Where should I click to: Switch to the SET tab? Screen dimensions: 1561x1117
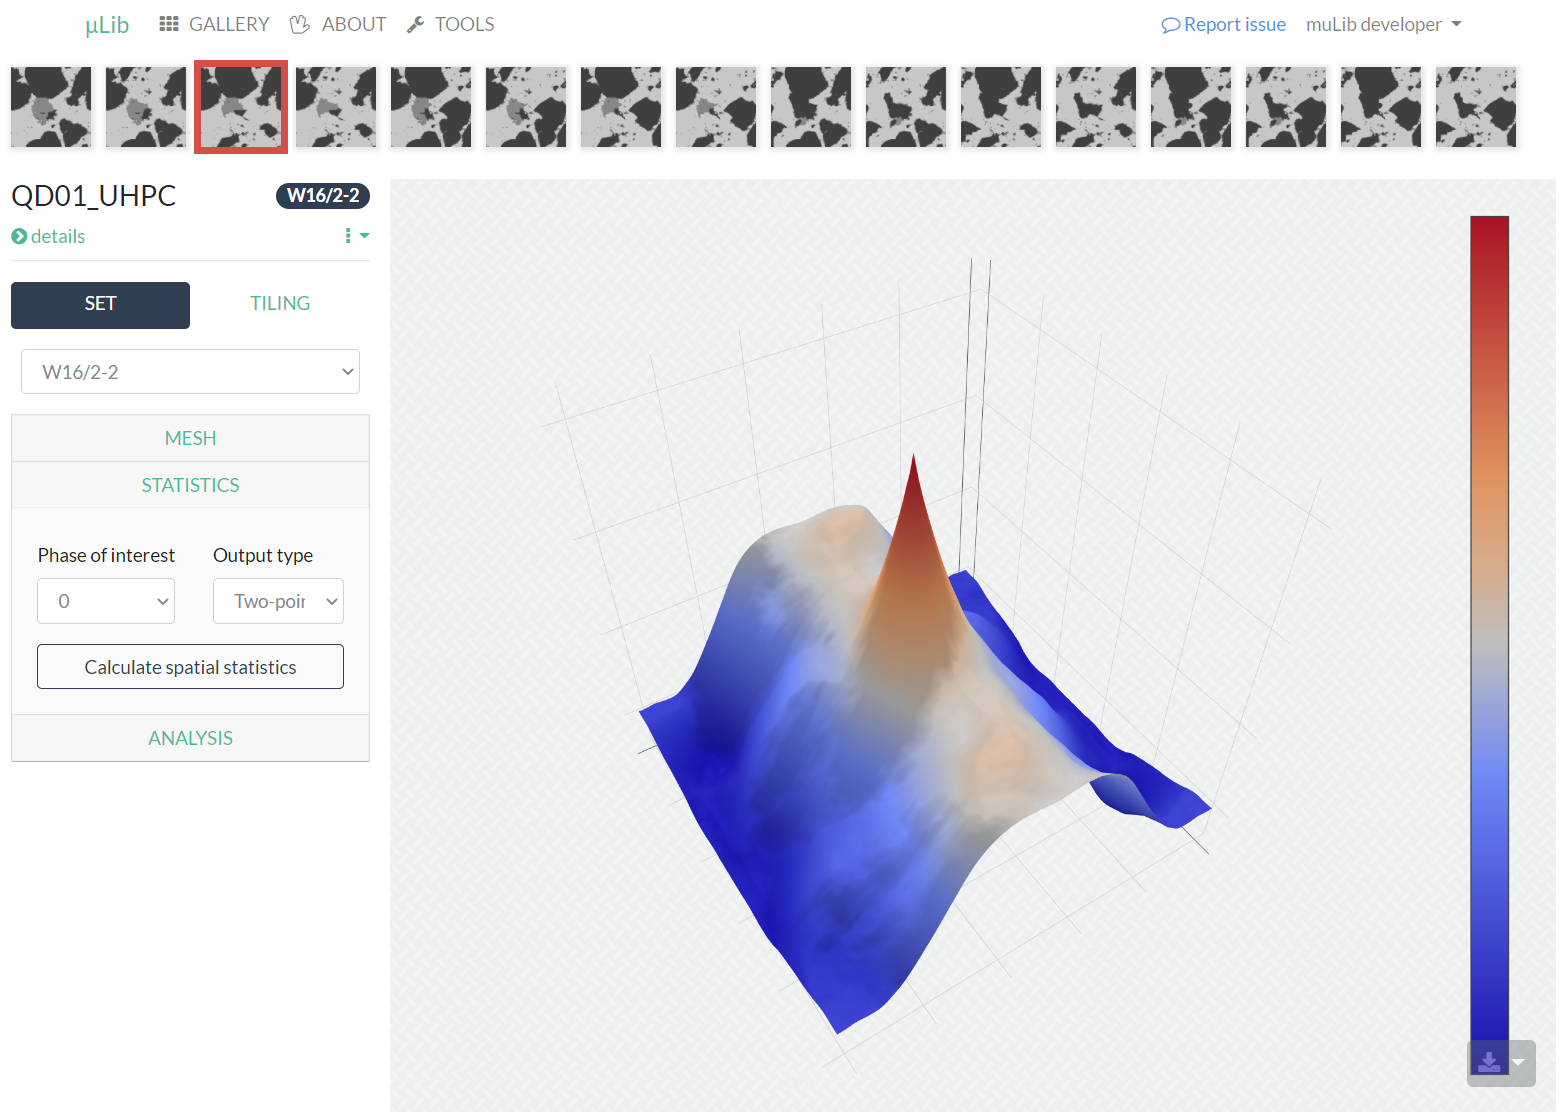pyautogui.click(x=100, y=305)
